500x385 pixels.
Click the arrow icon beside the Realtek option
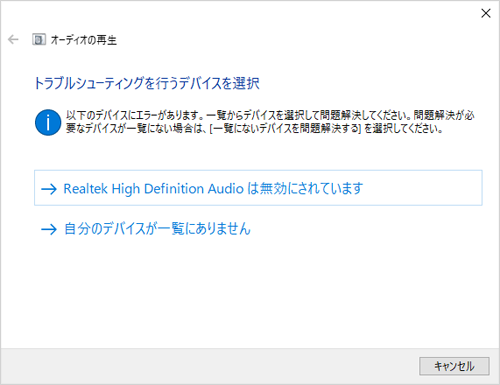coord(49,189)
